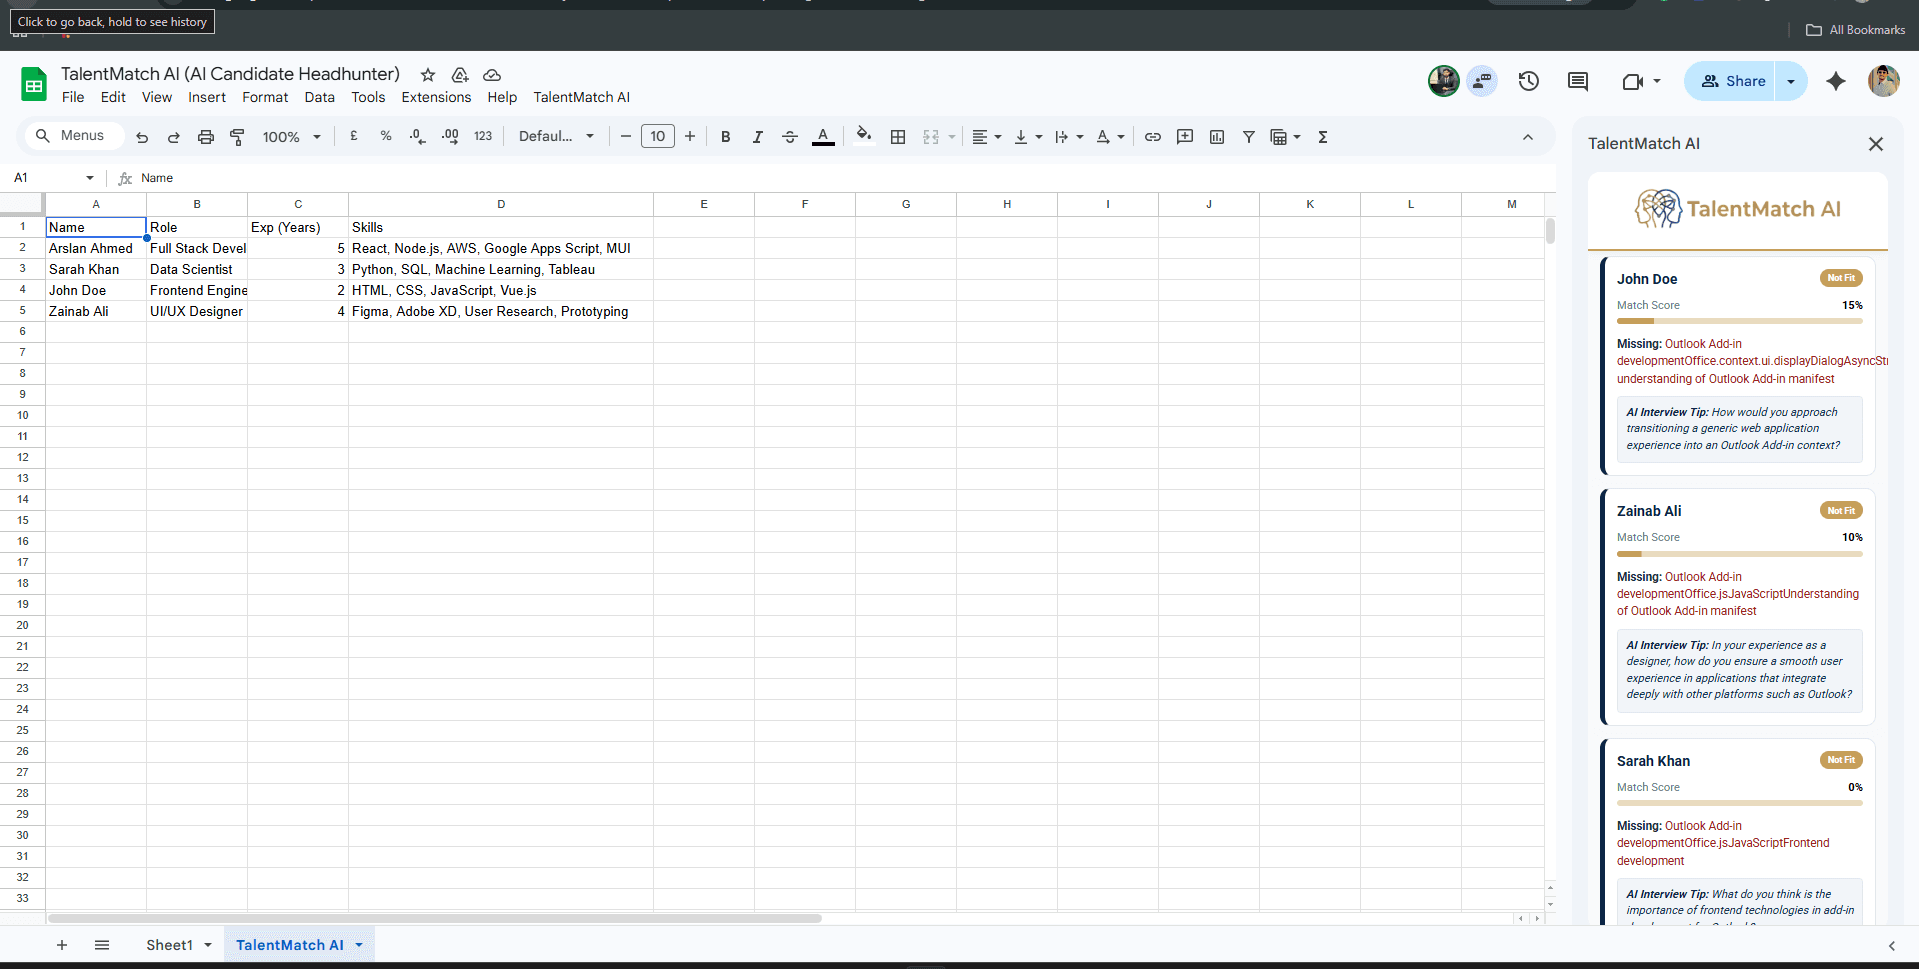The image size is (1919, 969).
Task: Open Functions sigma icon
Action: coord(1323,137)
